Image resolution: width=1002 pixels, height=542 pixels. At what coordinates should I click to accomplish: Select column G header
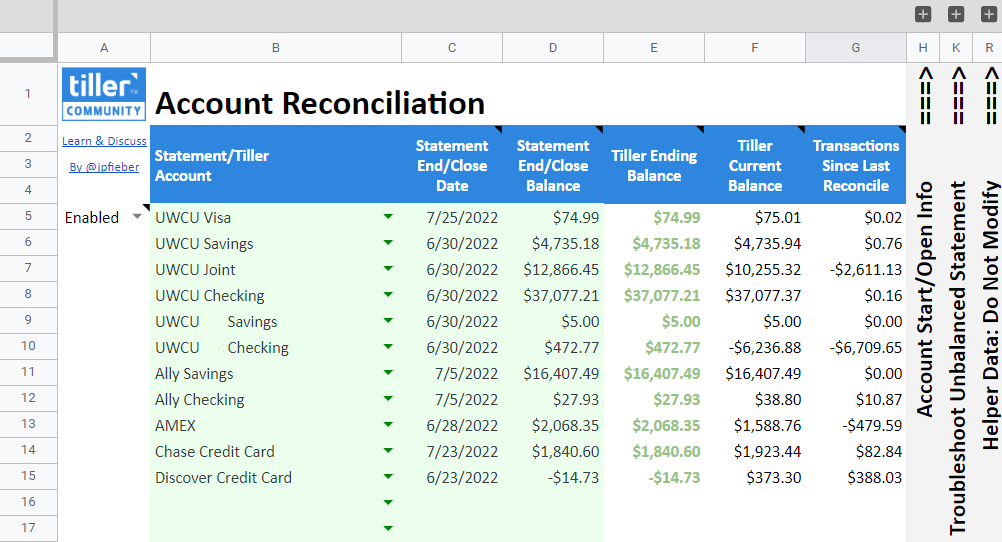point(856,48)
